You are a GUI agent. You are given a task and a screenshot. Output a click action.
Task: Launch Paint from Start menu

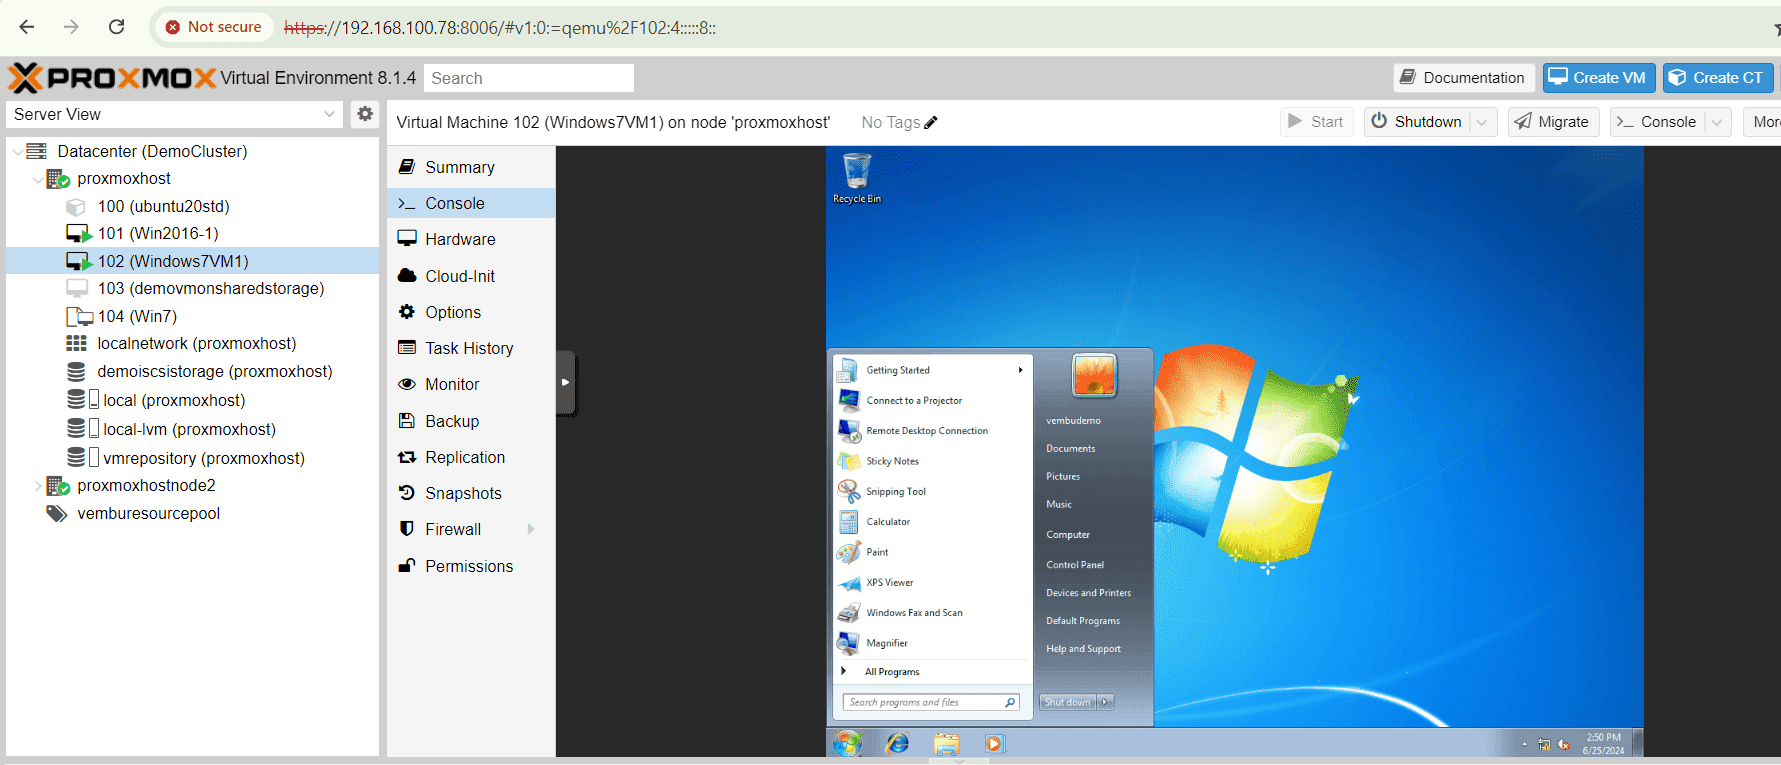click(x=930, y=552)
